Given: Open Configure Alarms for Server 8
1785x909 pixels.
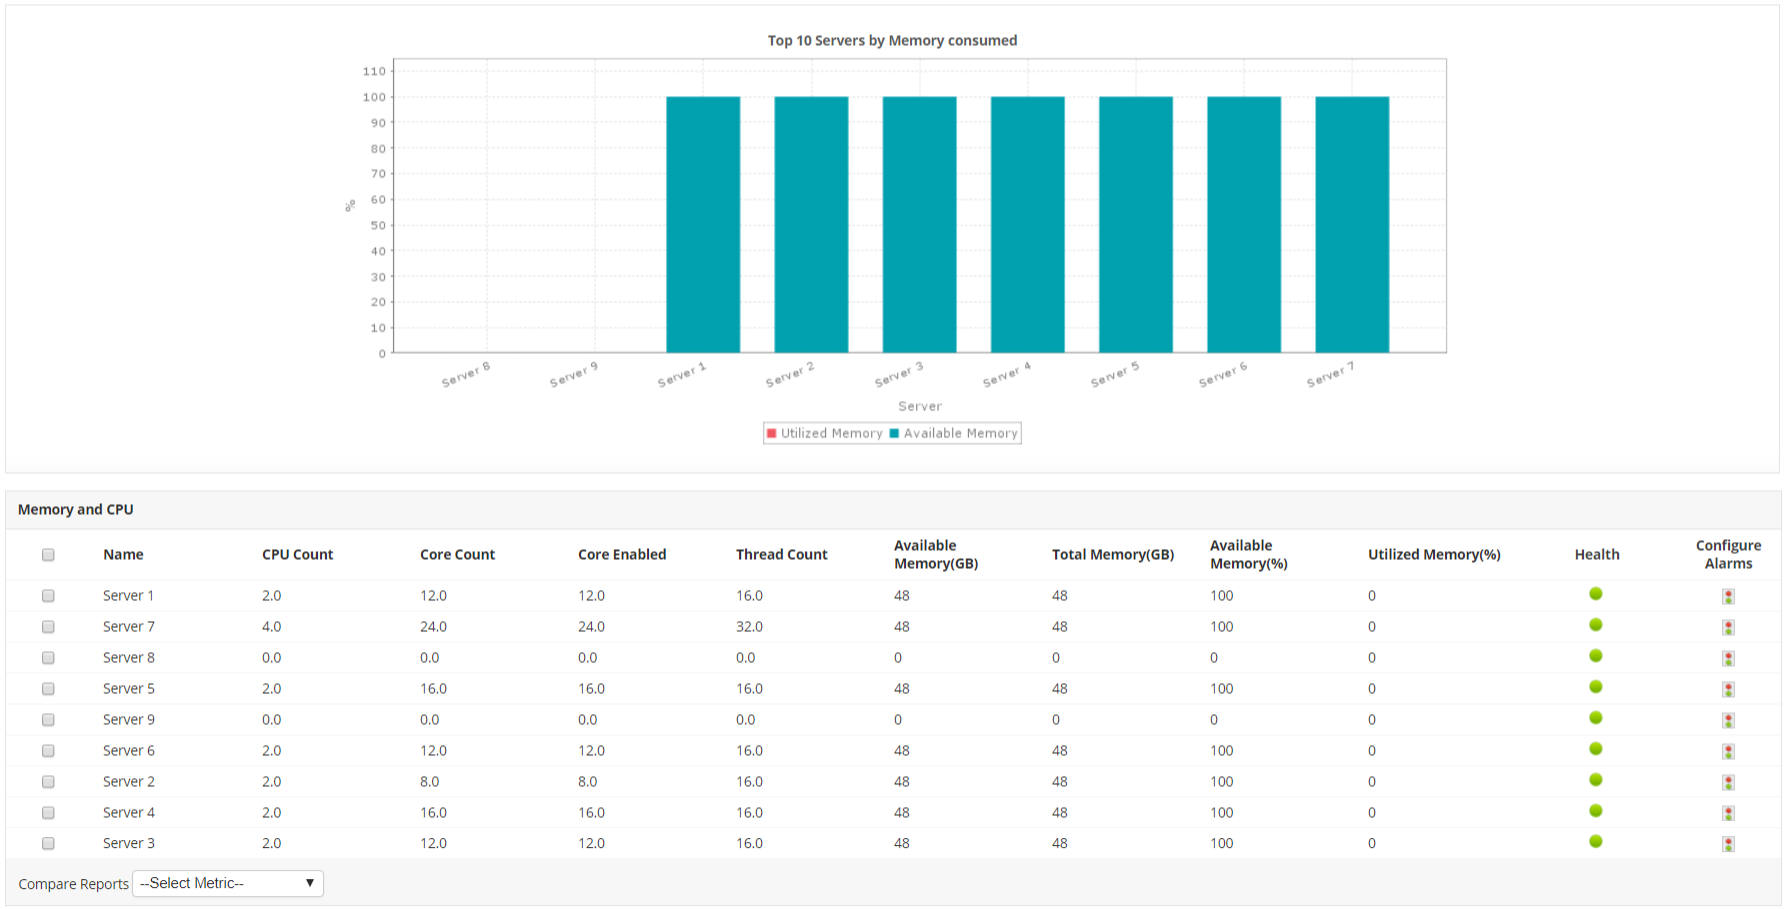Looking at the screenshot, I should 1729,657.
